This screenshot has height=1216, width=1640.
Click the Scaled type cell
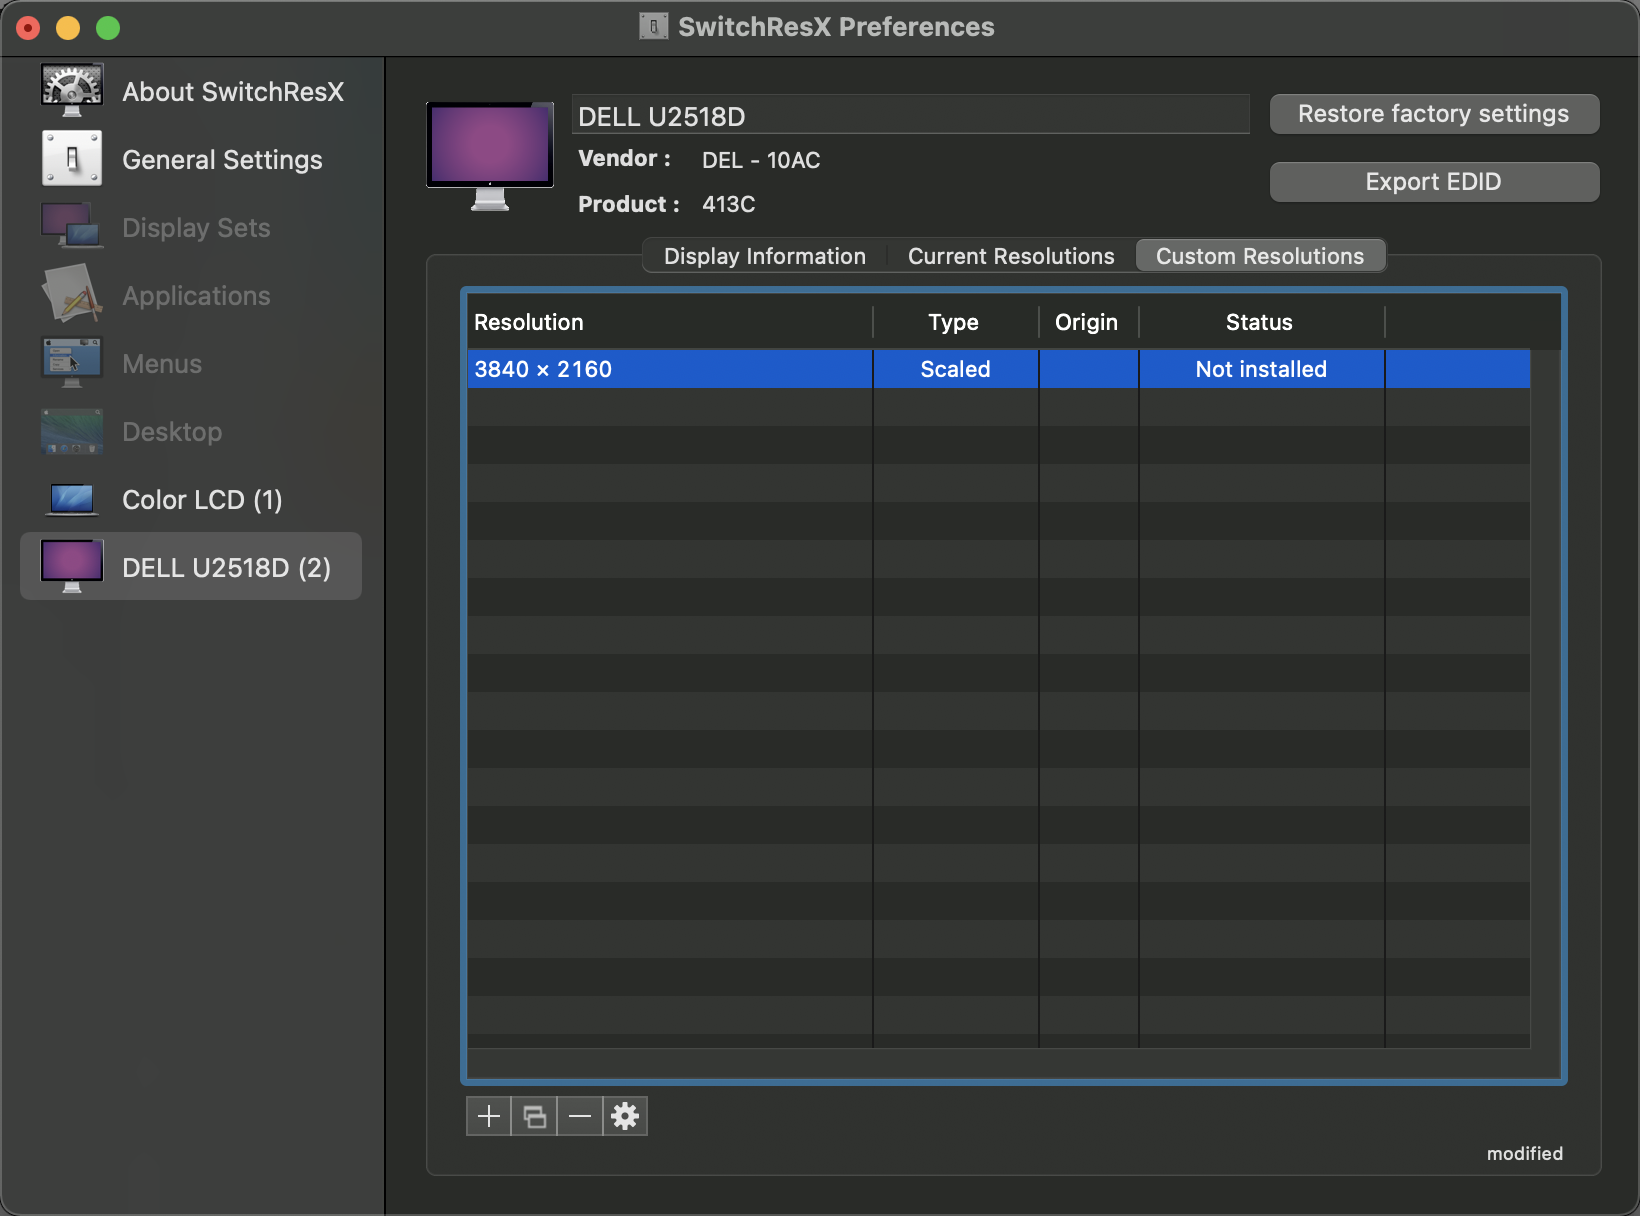pyautogui.click(x=955, y=369)
